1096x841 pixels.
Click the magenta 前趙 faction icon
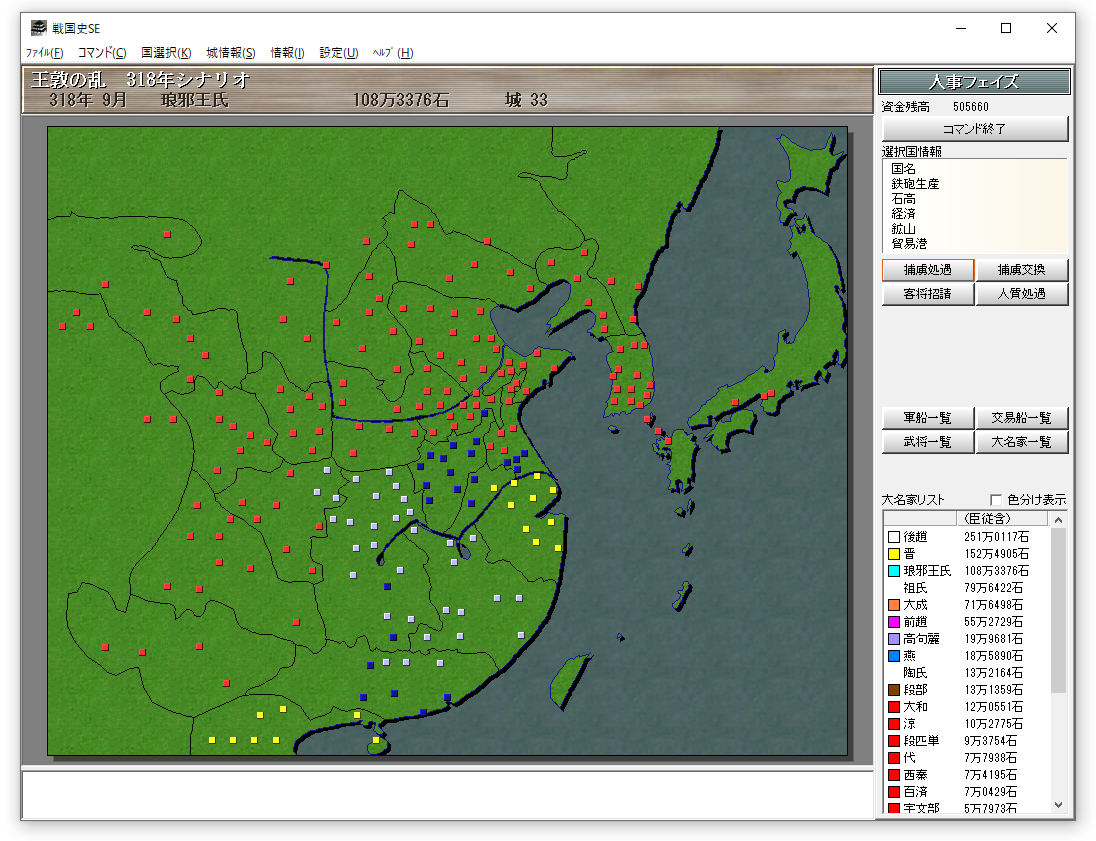[x=894, y=622]
